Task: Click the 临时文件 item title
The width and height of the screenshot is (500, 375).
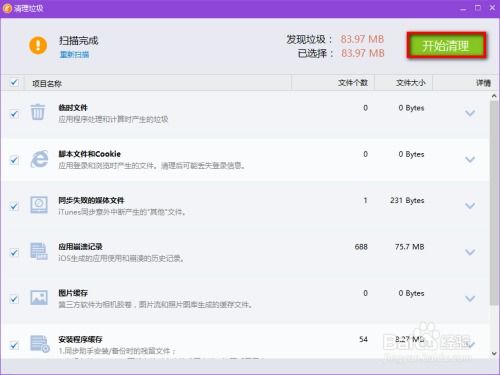Action: pos(73,108)
